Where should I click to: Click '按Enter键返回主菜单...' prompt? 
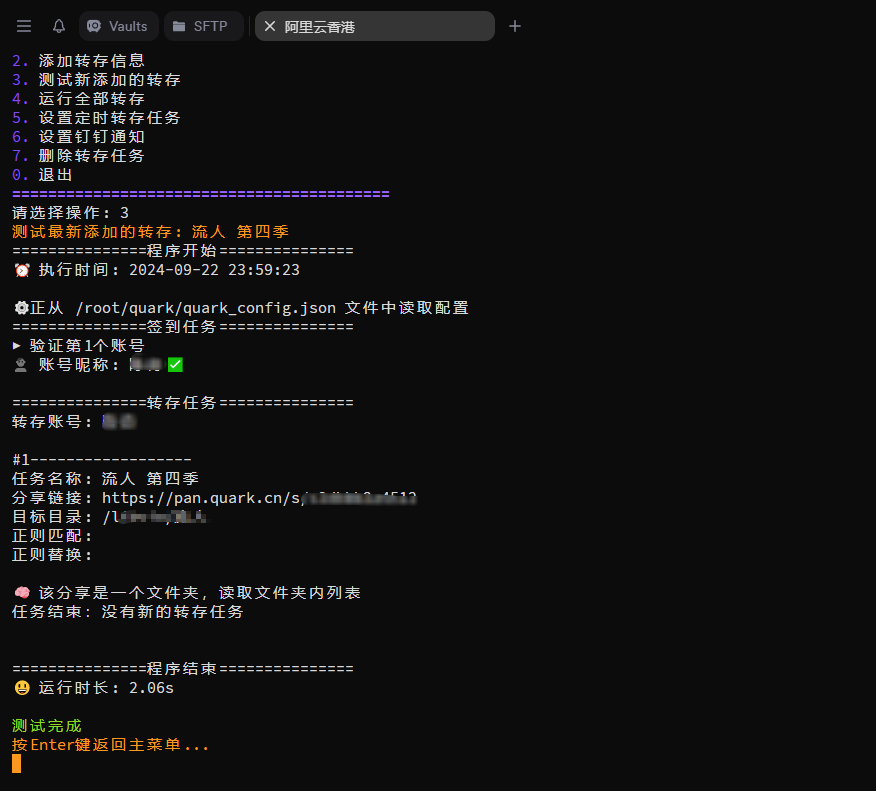[x=110, y=744]
